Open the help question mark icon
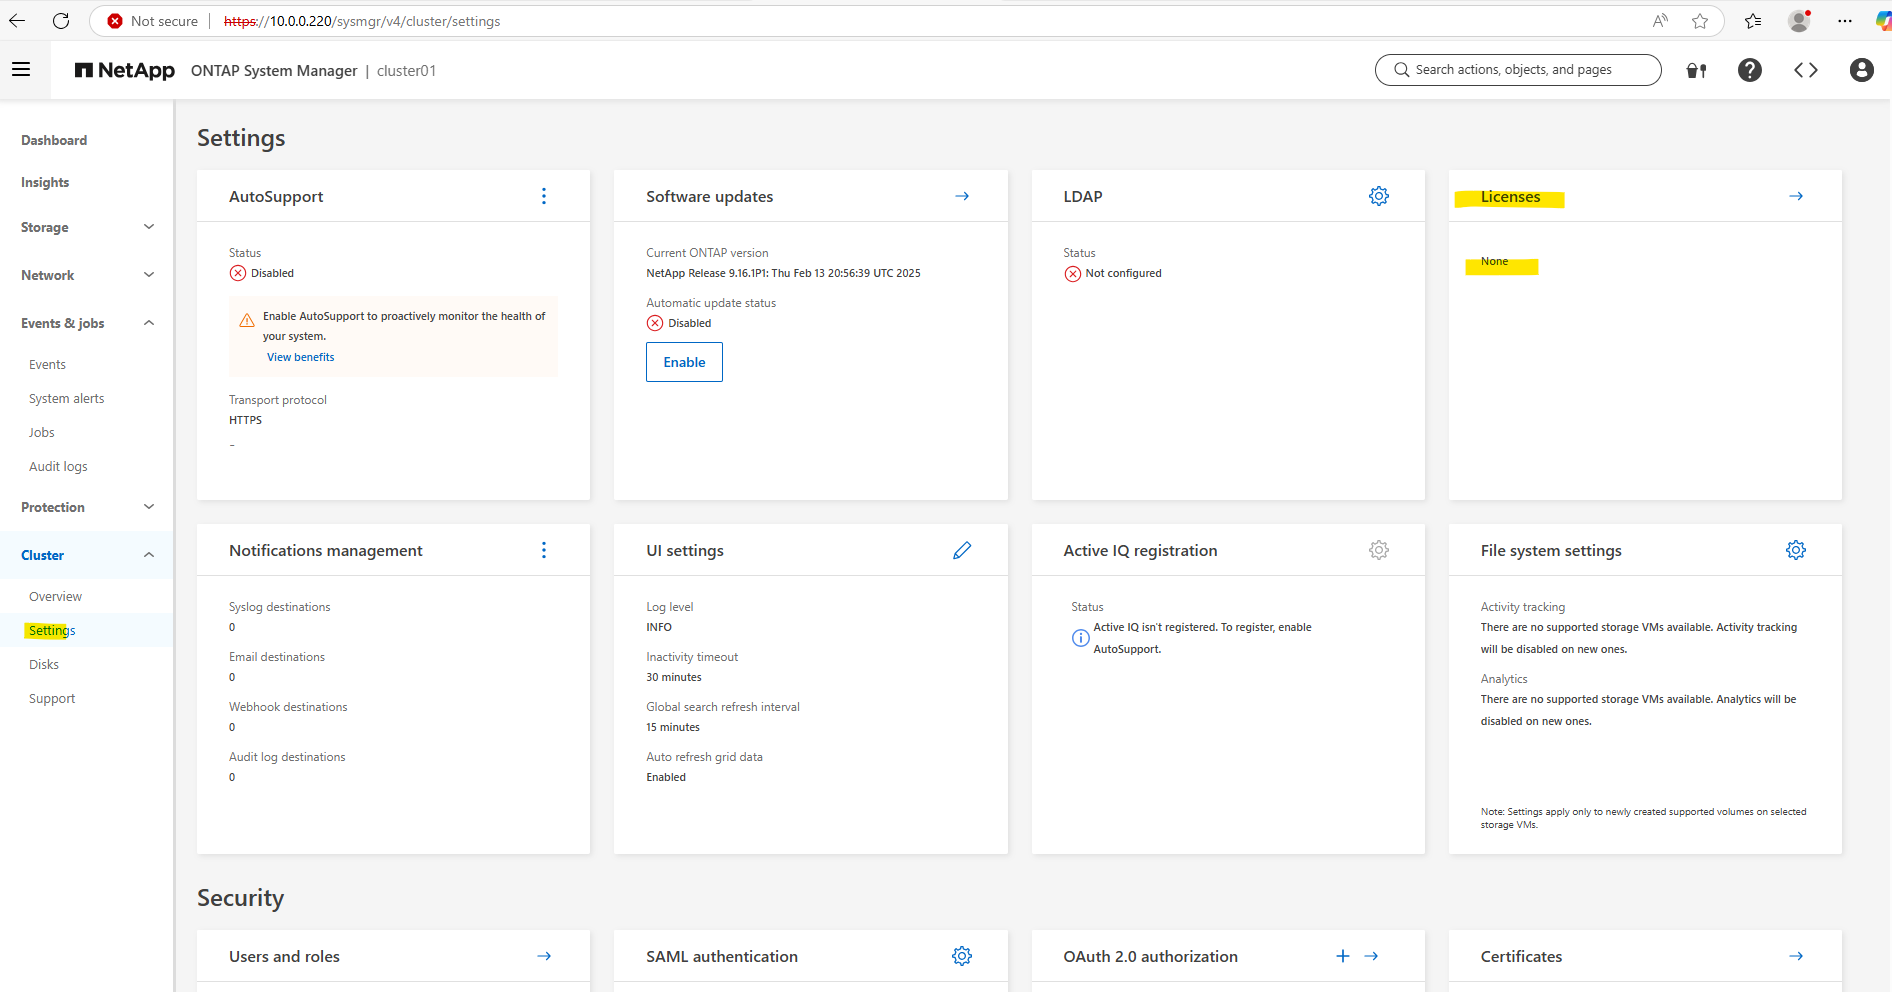This screenshot has height=992, width=1892. (x=1750, y=70)
